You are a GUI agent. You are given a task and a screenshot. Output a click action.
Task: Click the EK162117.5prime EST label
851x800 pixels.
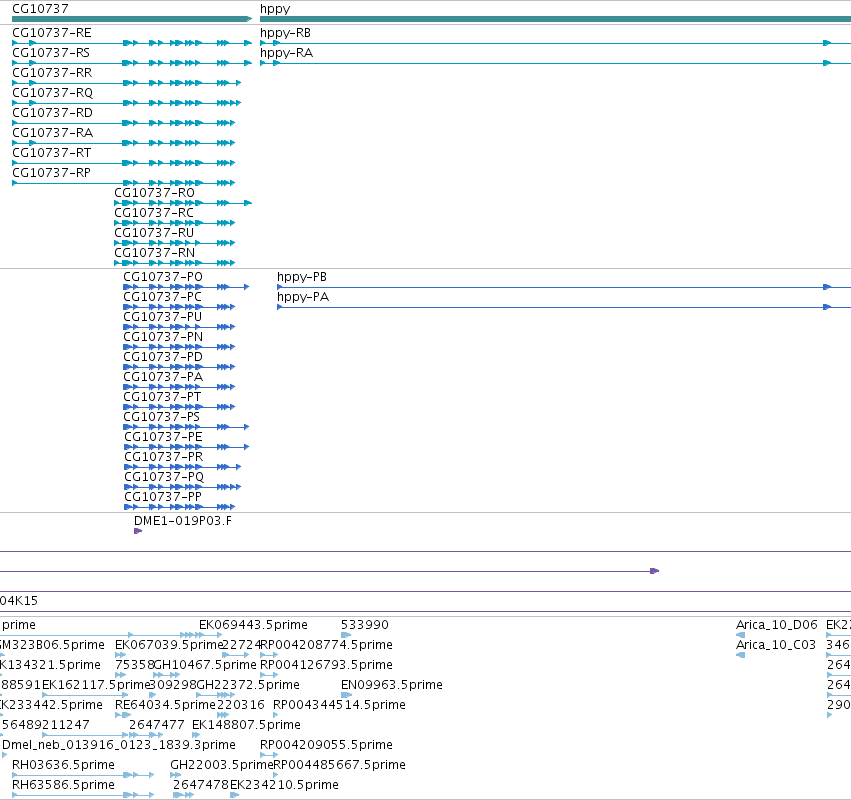click(x=96, y=685)
